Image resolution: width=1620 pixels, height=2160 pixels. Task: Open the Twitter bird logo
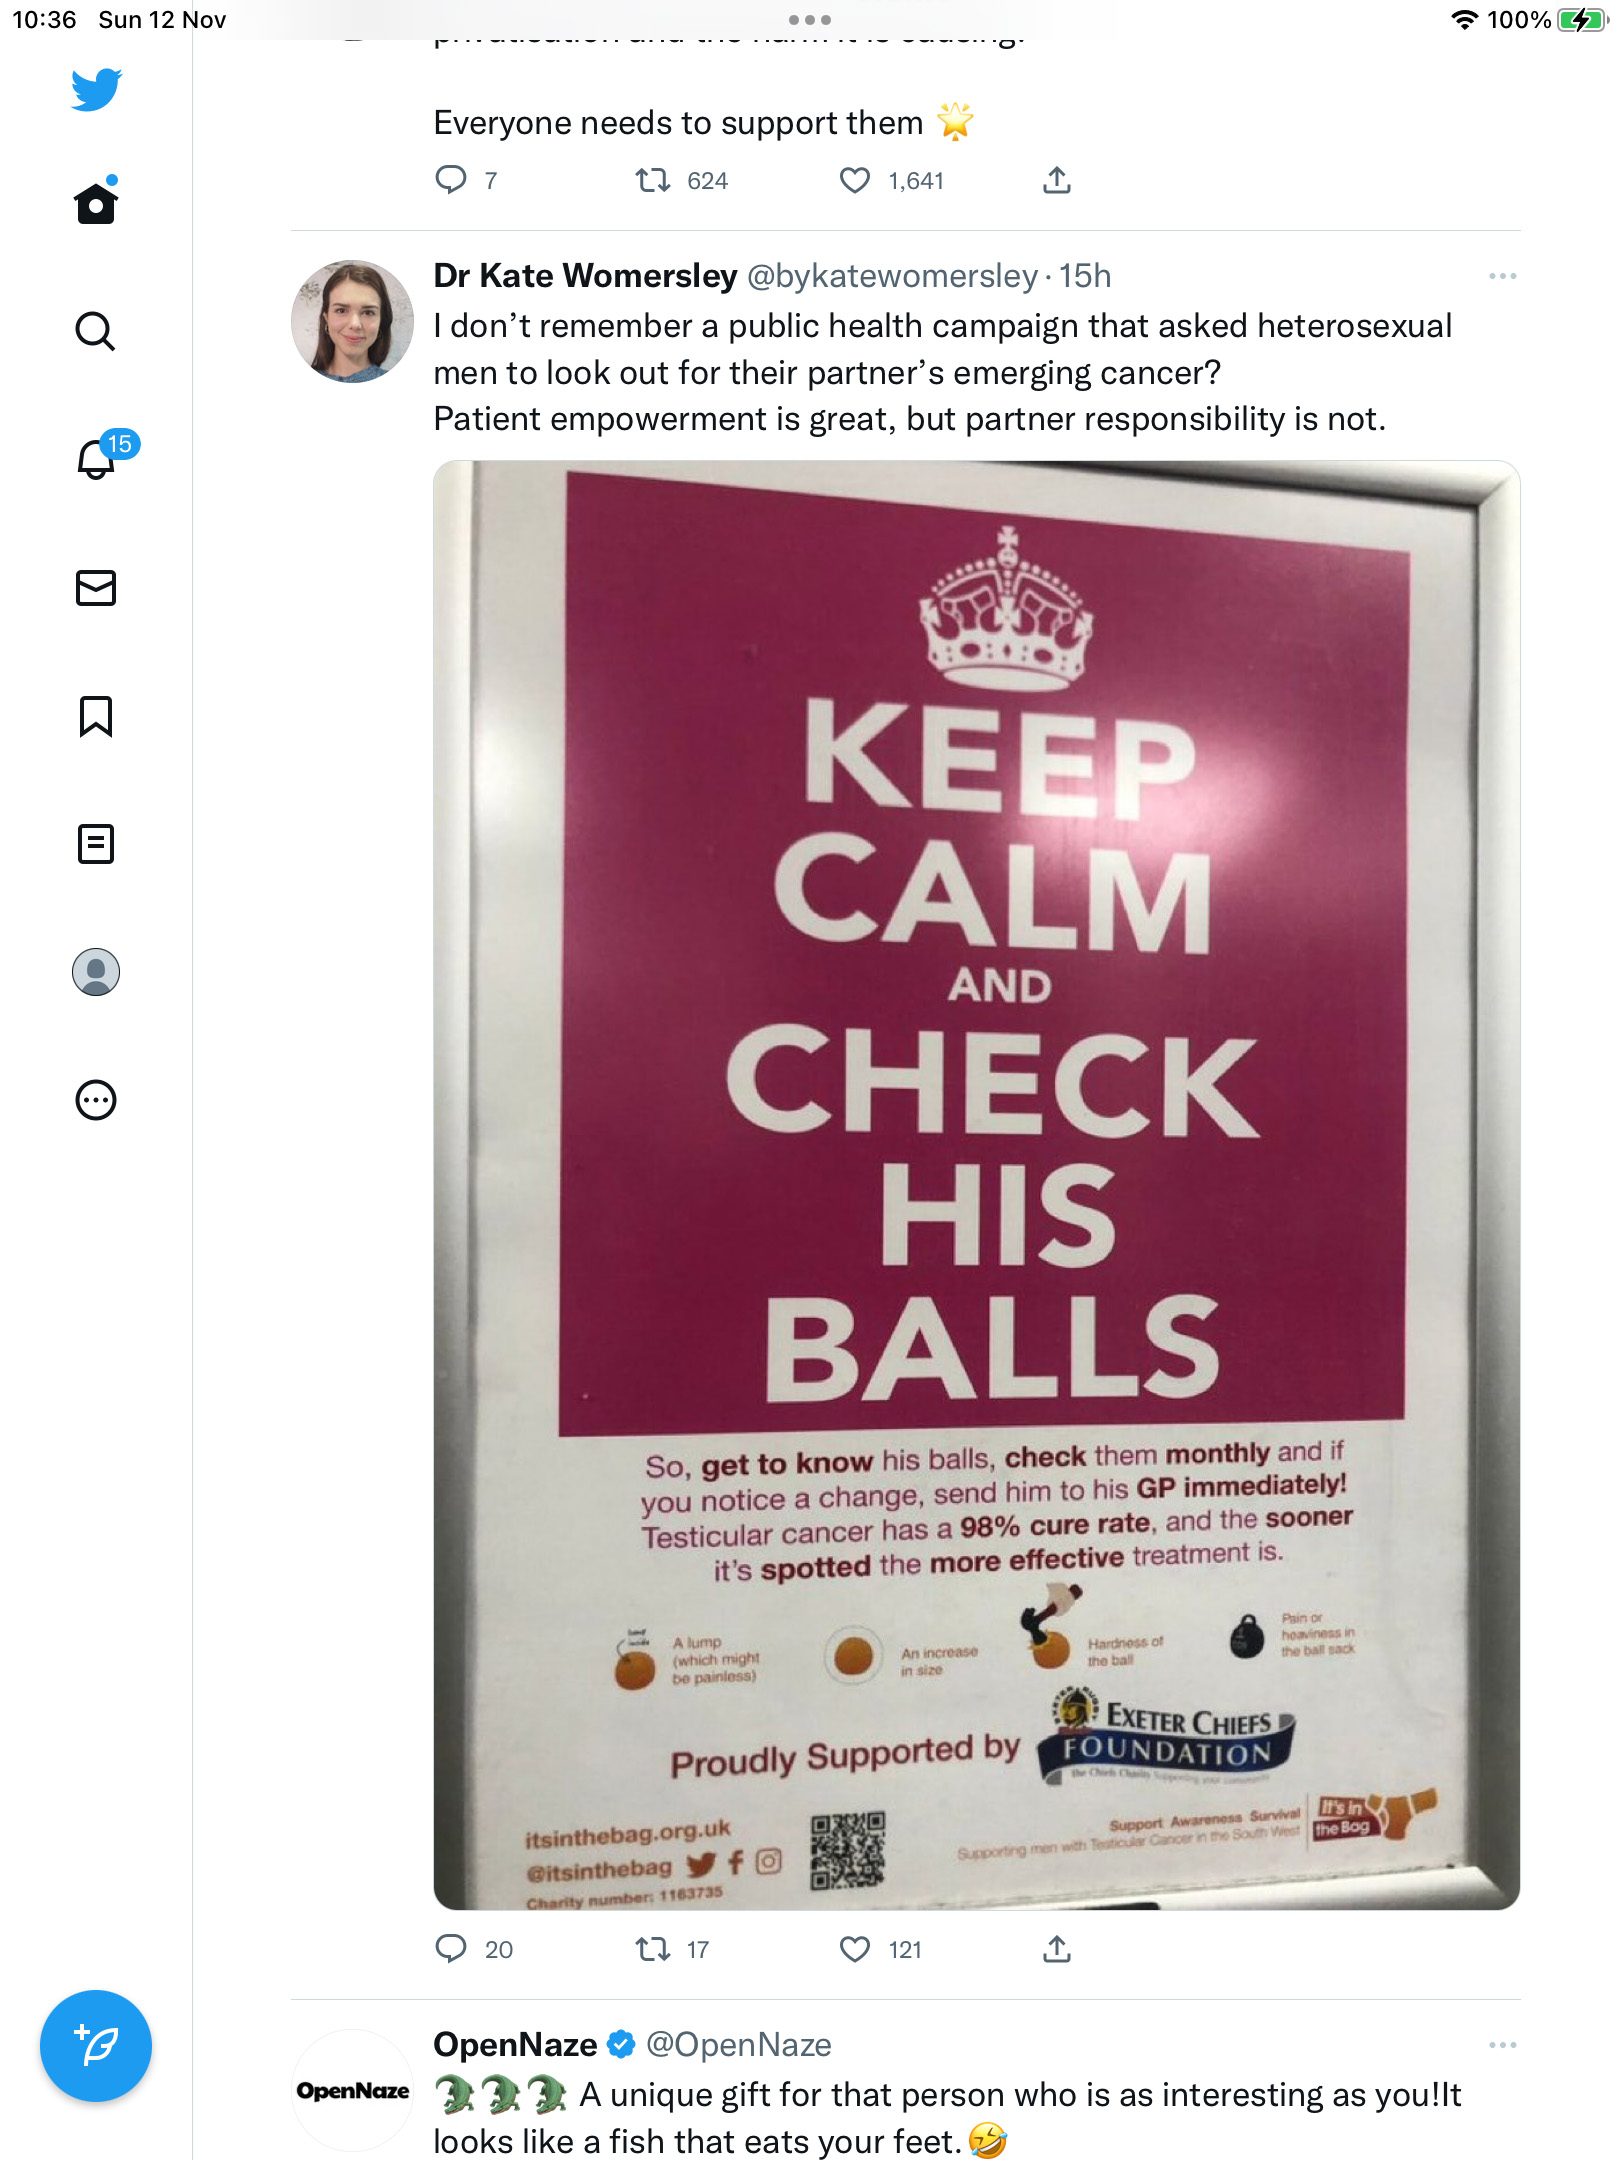[96, 89]
